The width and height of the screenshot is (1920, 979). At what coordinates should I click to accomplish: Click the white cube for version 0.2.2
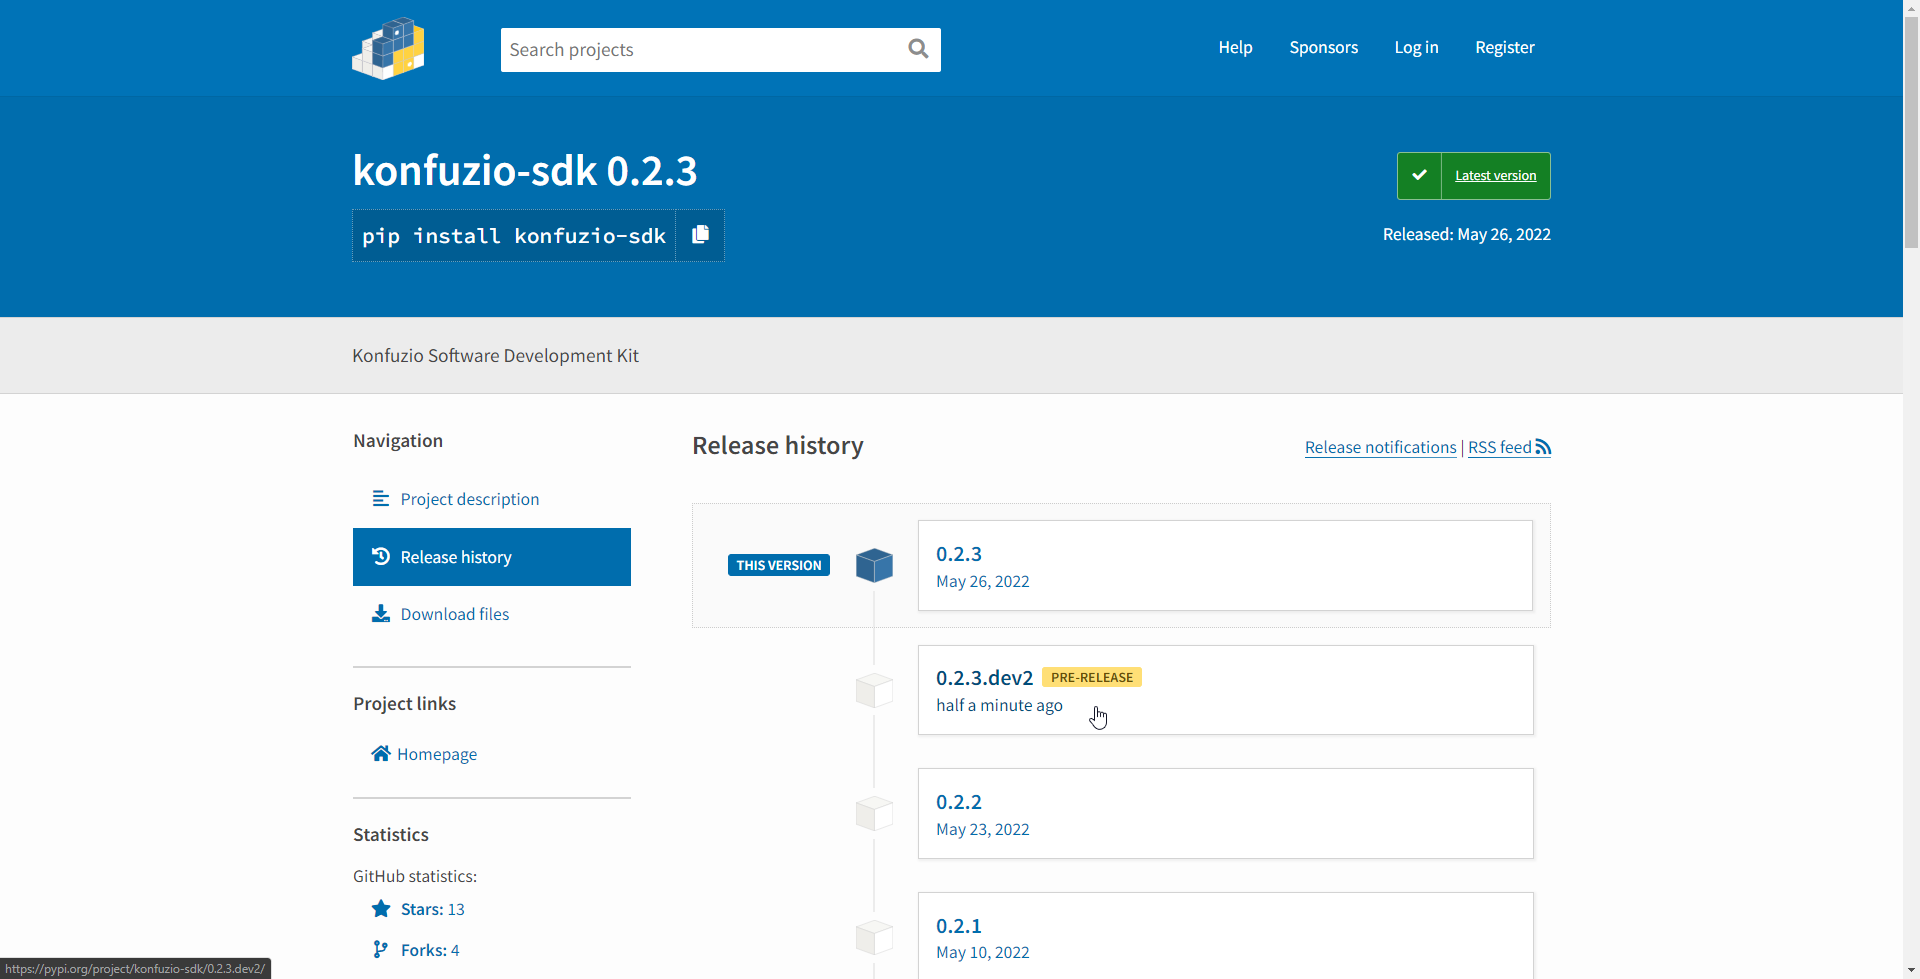874,813
